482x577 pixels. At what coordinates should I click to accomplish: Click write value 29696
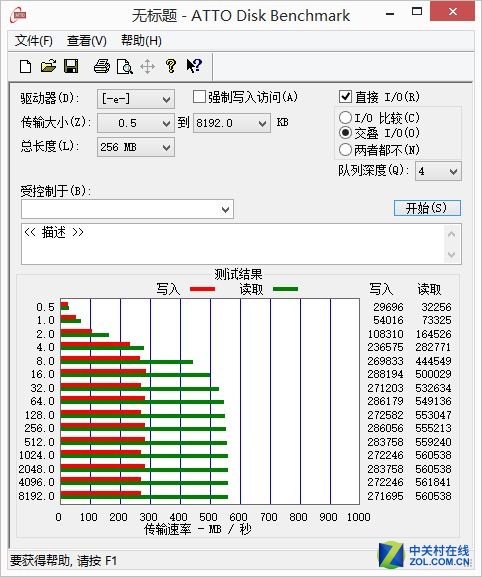388,307
